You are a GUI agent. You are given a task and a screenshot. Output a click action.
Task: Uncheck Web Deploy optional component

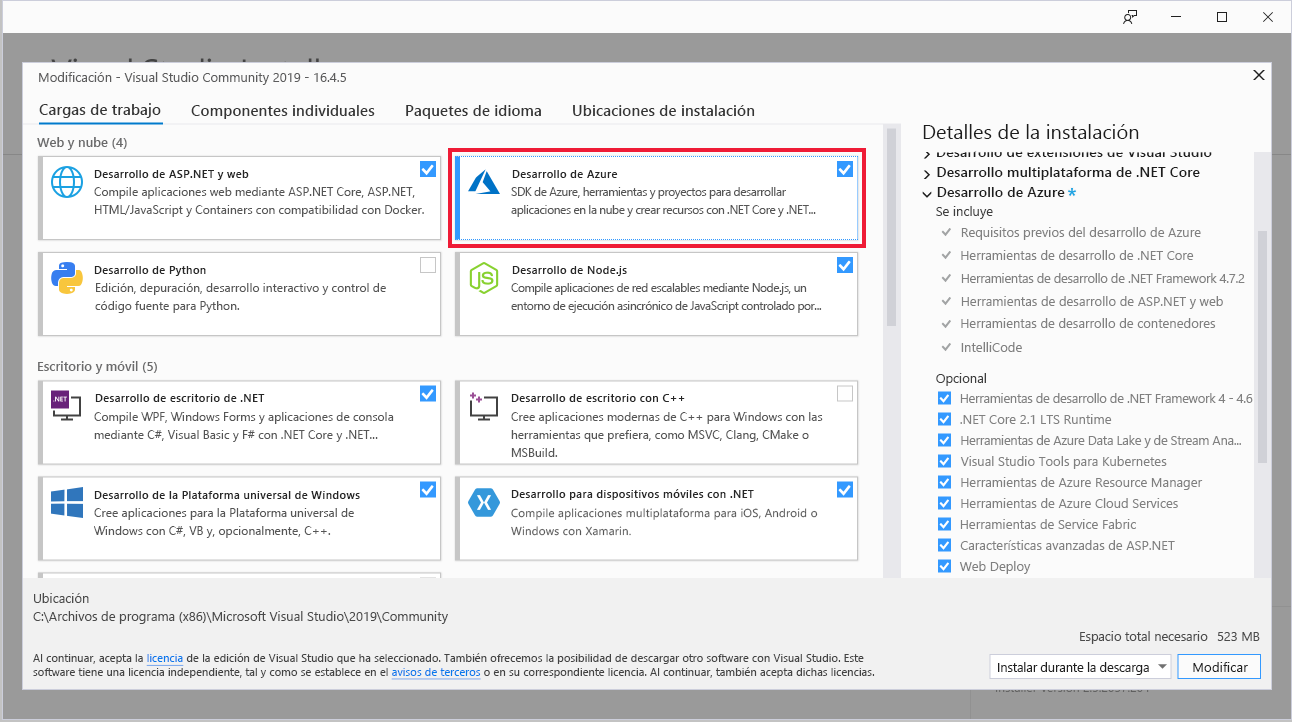[x=944, y=566]
